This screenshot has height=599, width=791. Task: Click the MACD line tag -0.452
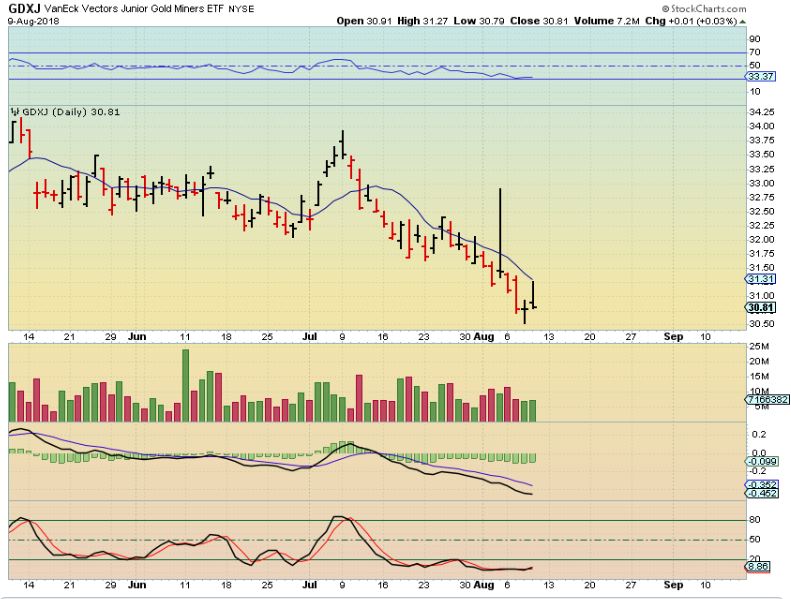coord(762,493)
